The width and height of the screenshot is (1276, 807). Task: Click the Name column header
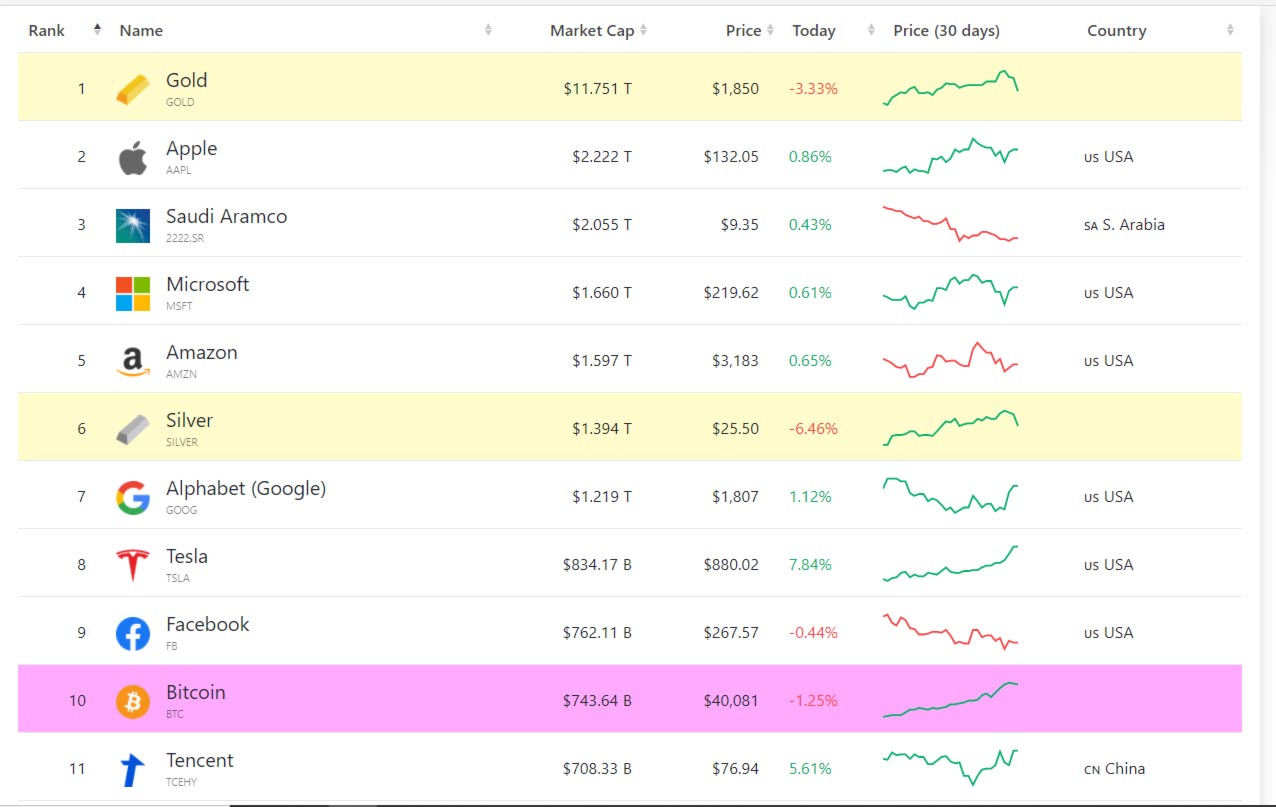[141, 31]
